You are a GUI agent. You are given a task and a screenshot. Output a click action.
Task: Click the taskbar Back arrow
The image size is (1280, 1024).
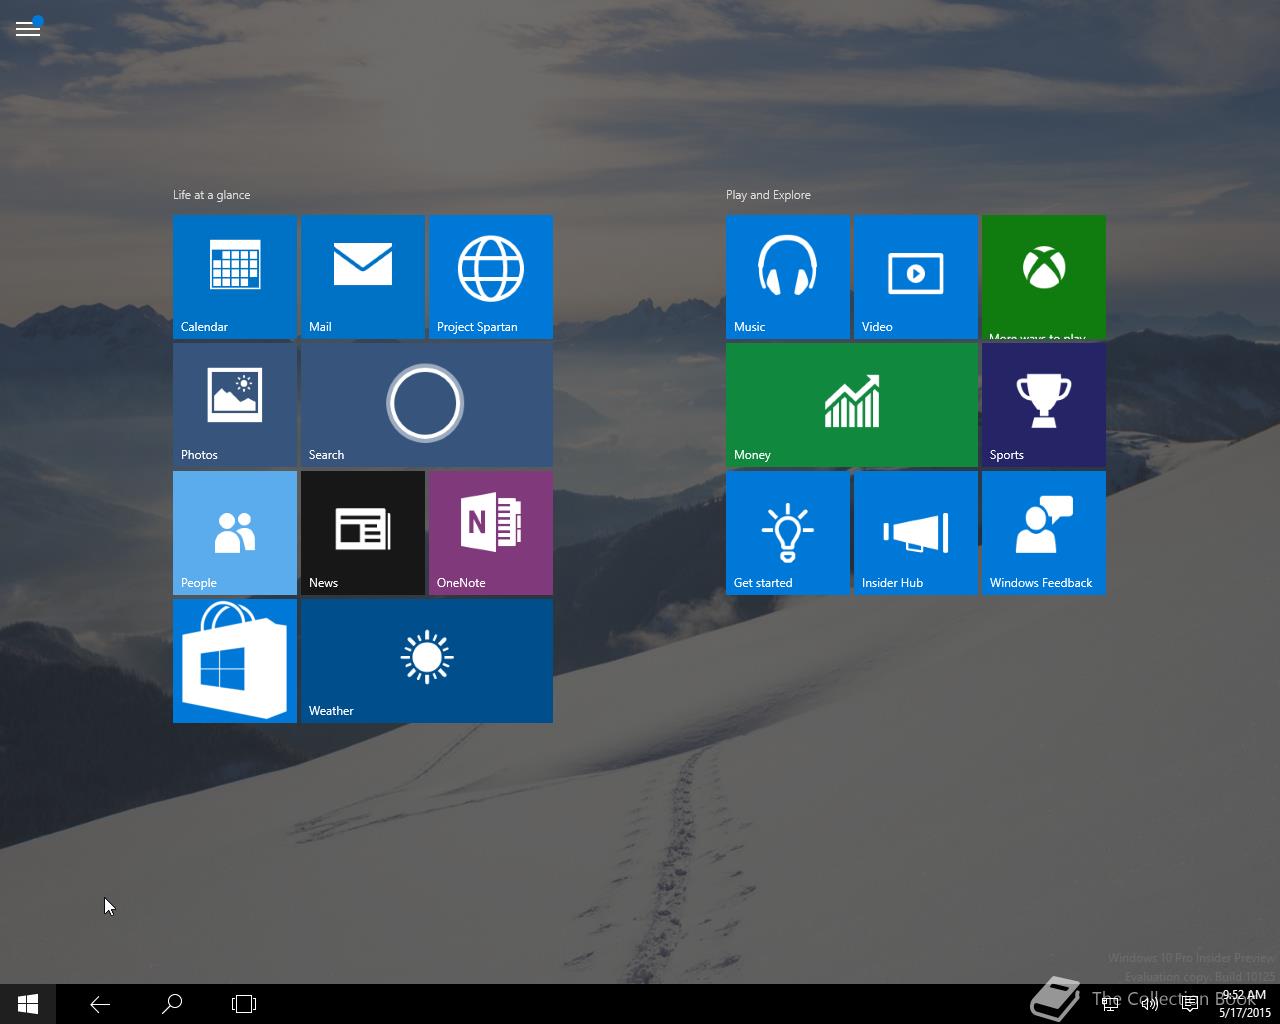pos(100,1004)
